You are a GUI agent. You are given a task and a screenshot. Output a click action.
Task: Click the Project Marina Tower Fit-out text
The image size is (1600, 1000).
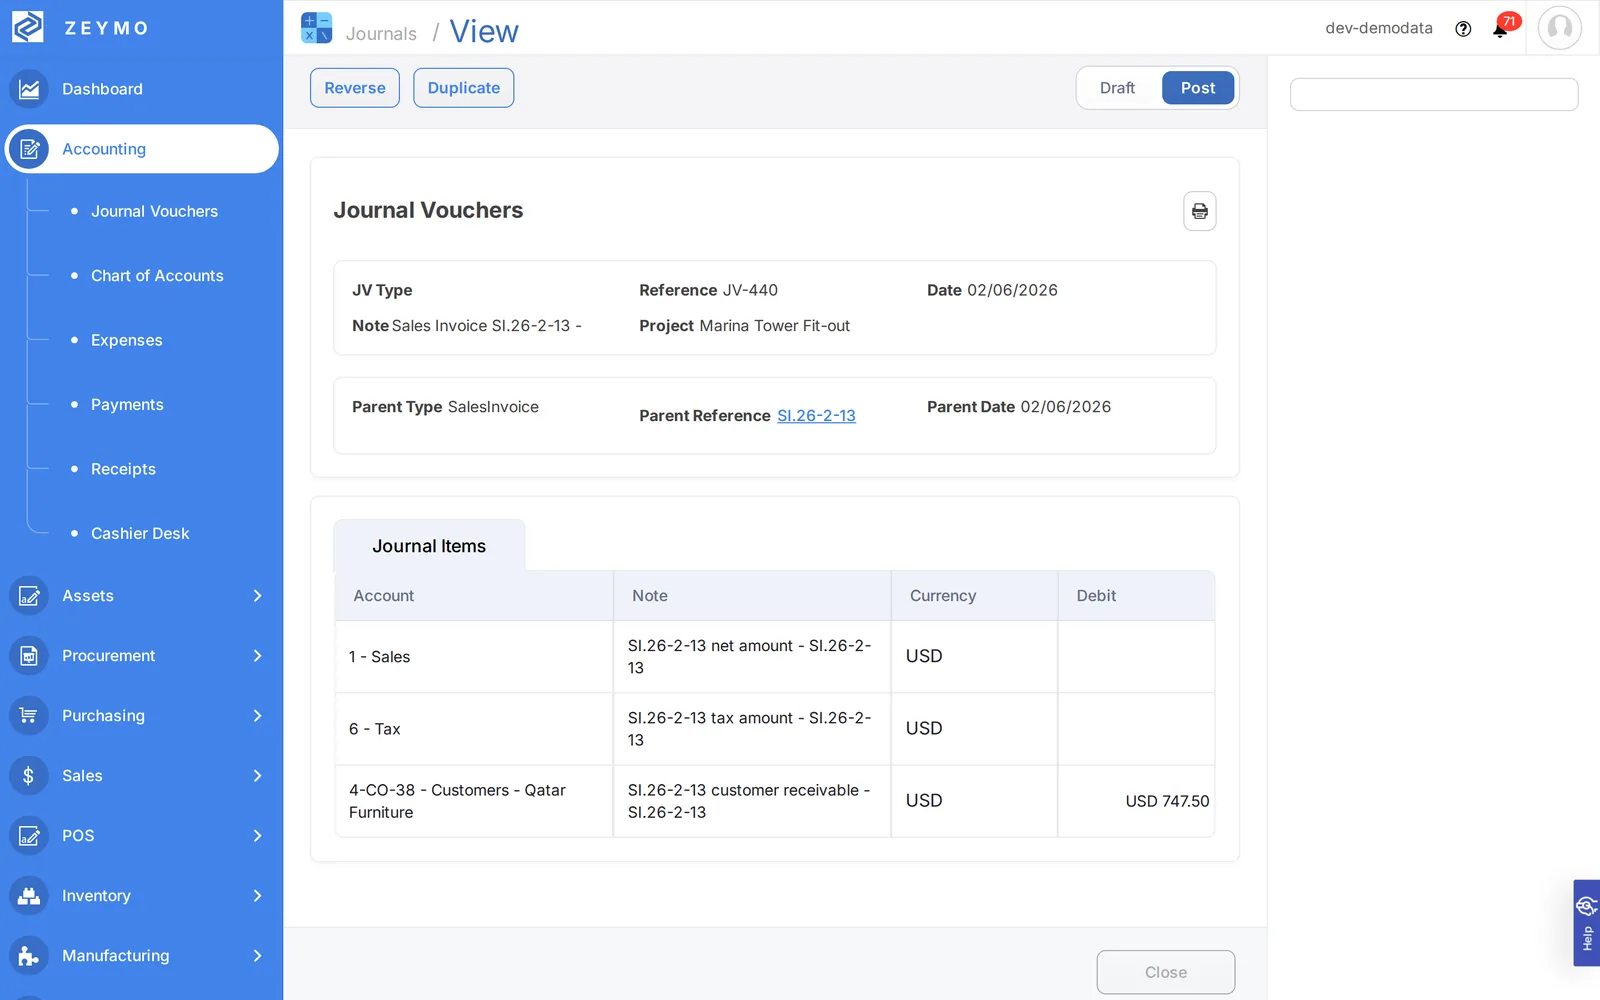[x=744, y=326]
